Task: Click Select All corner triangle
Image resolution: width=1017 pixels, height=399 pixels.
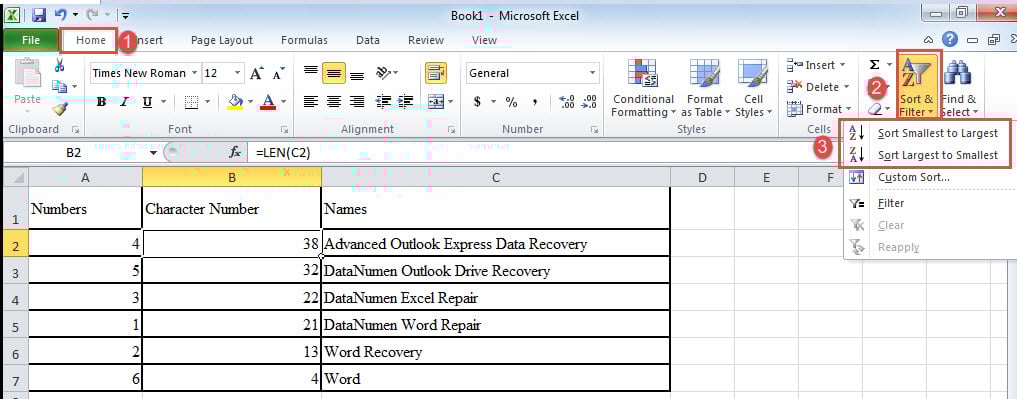Action: click(x=16, y=178)
